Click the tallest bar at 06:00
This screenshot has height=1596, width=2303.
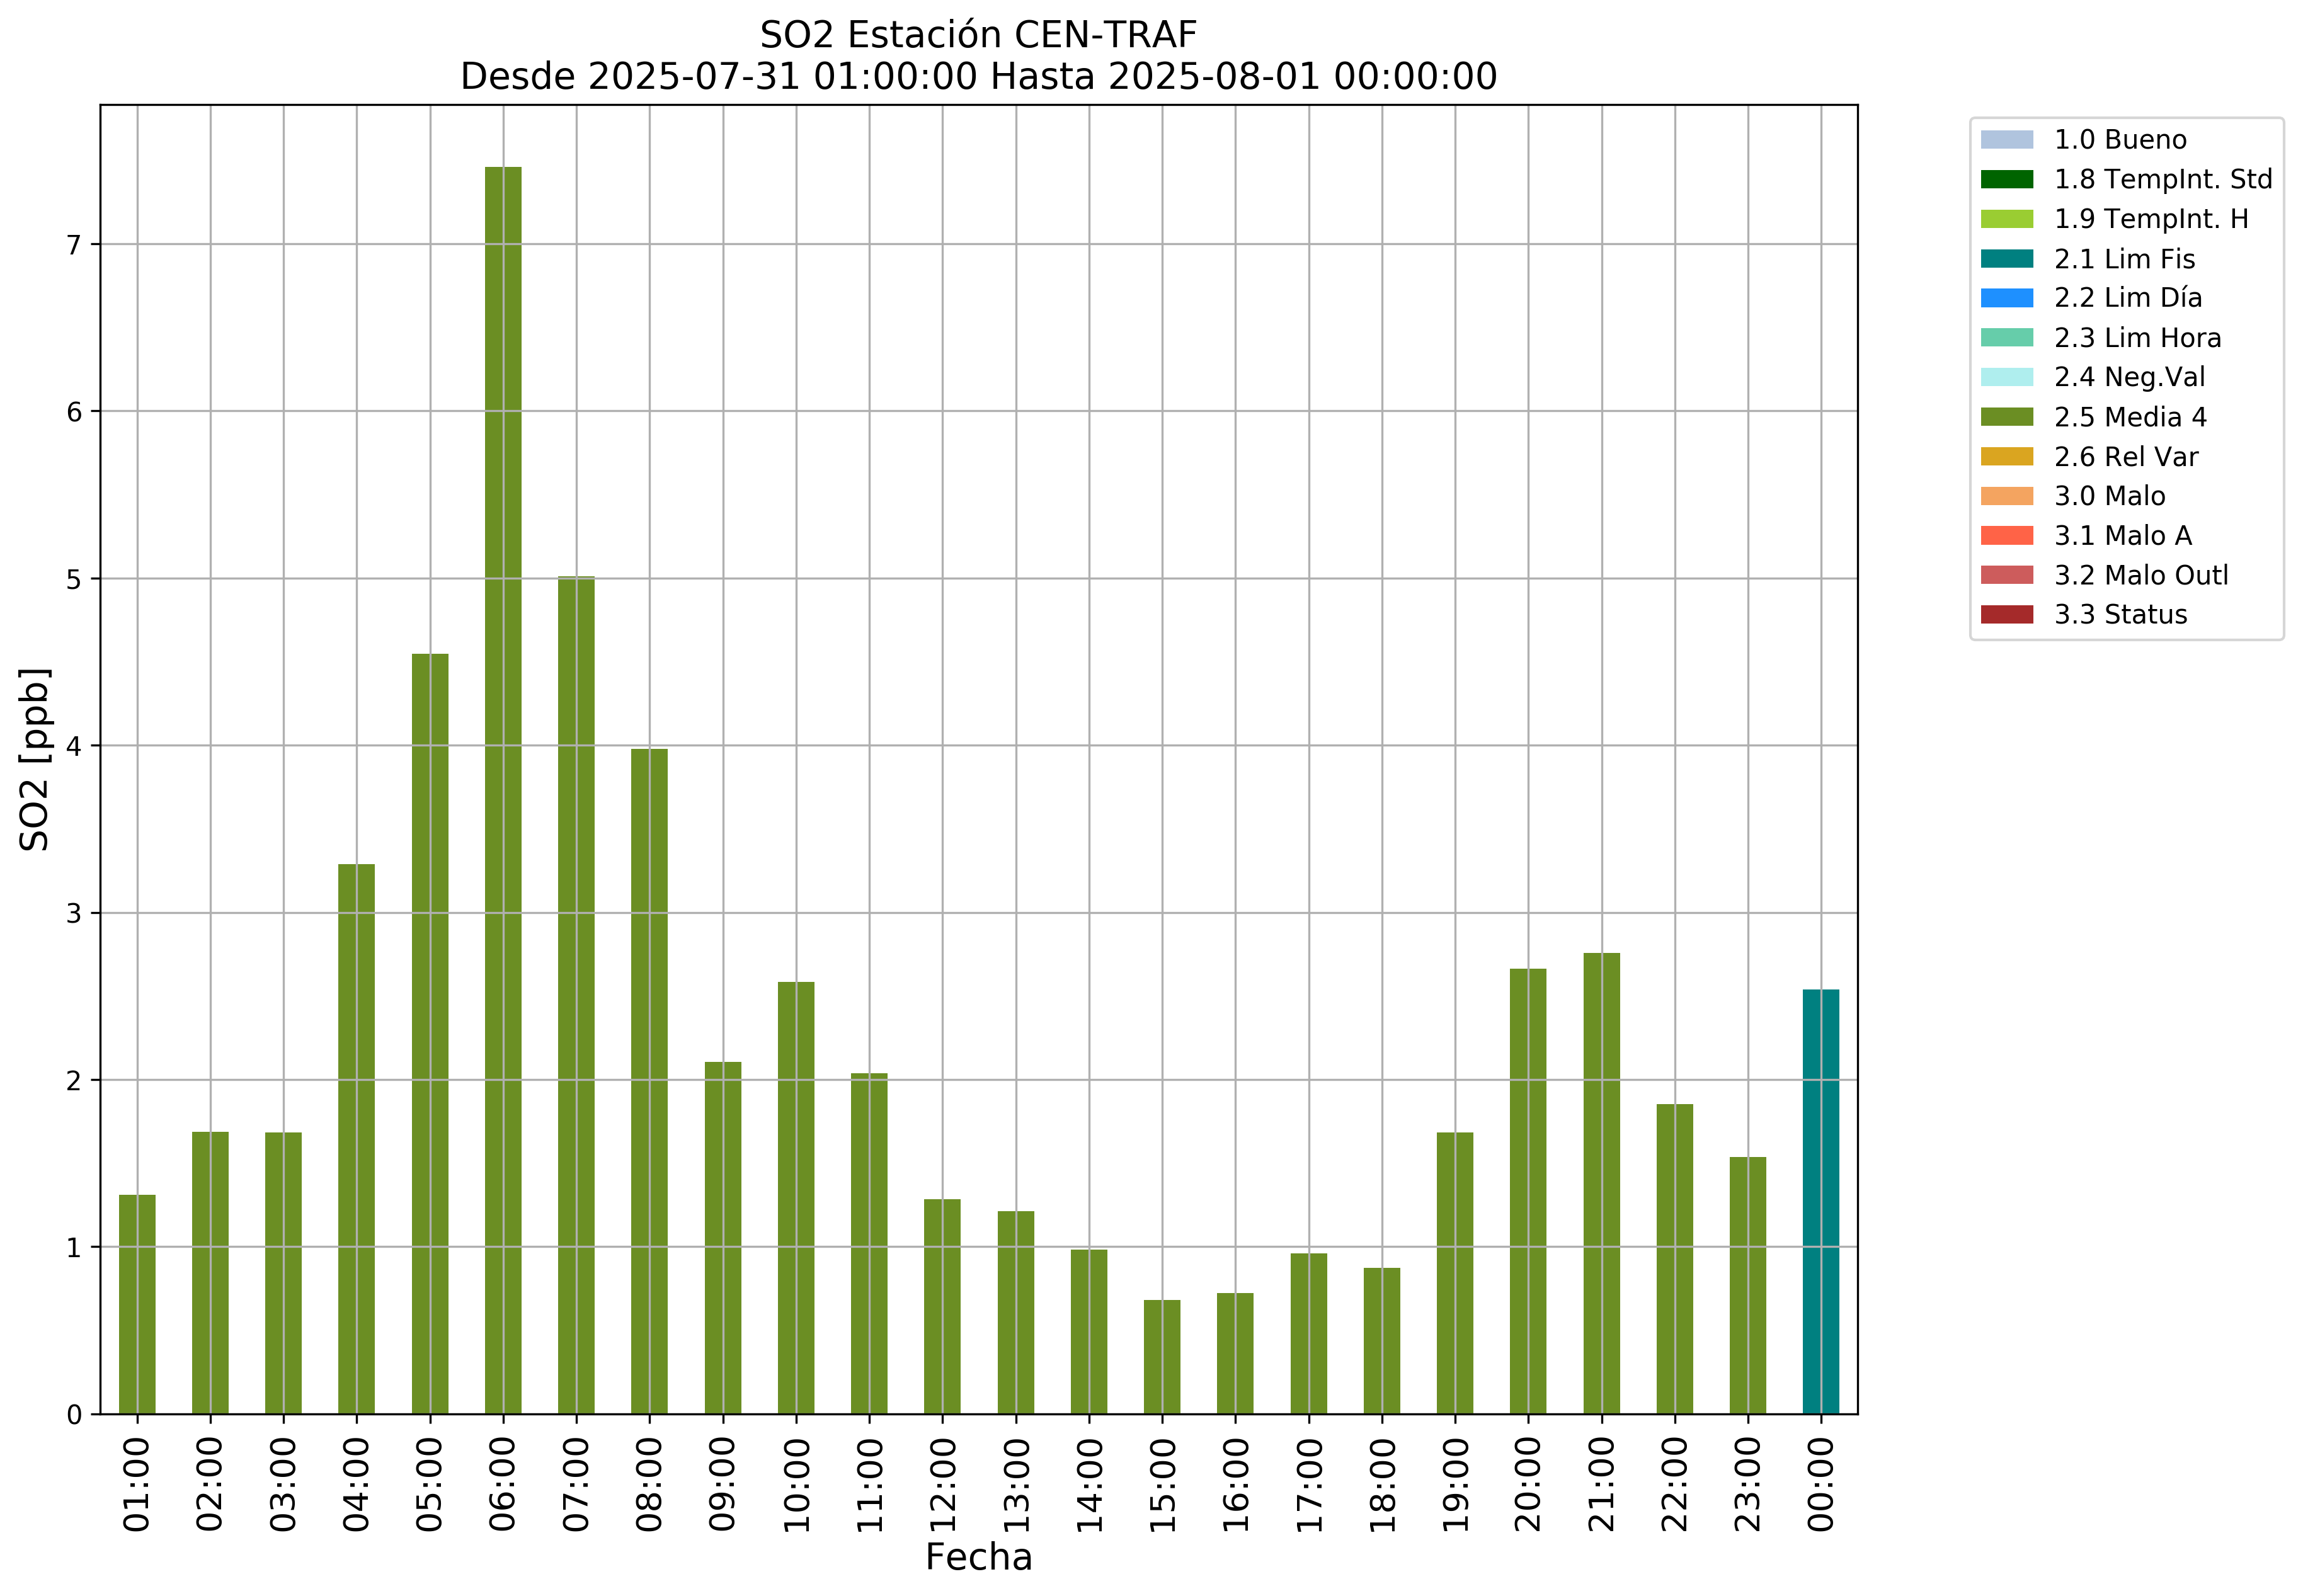pos(503,790)
